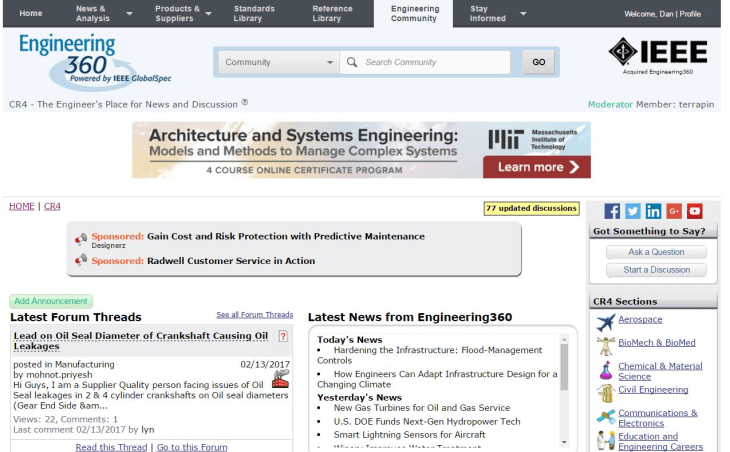Click the news panel scroll down arrow
Image resolution: width=730 pixels, height=452 pixels.
tap(564, 442)
